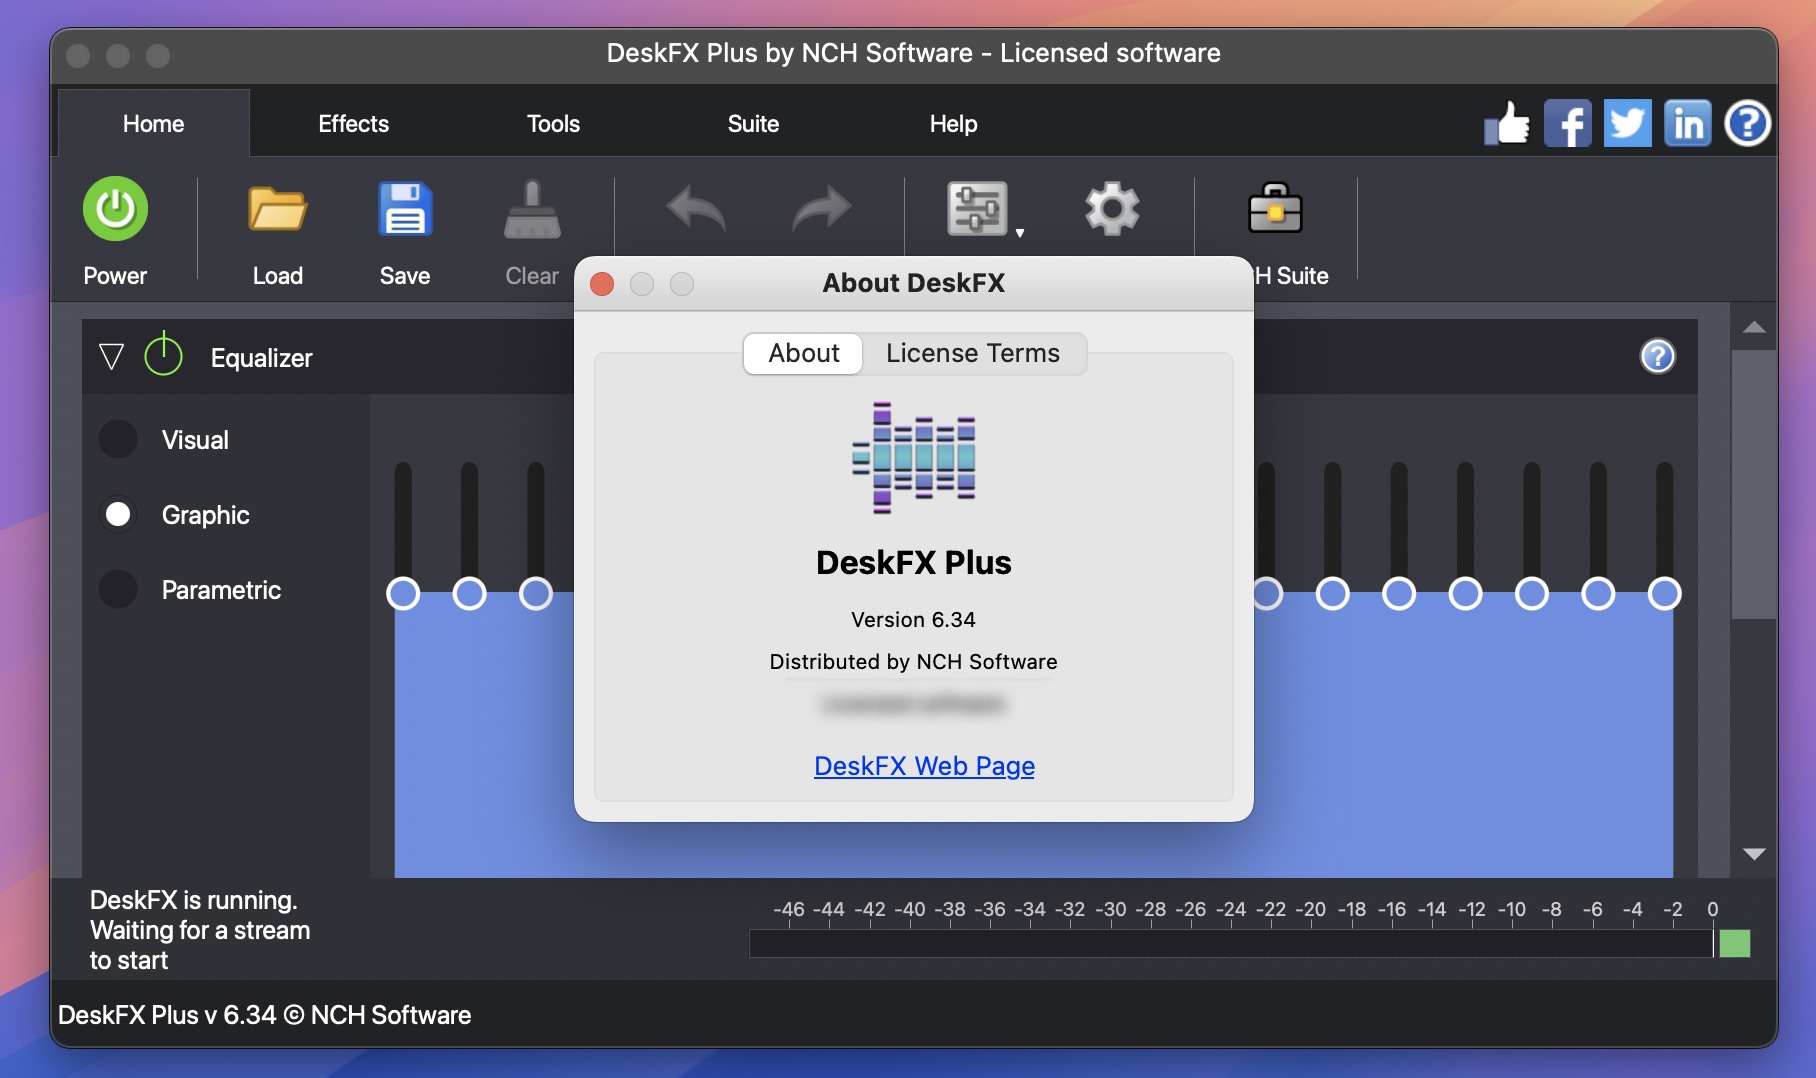This screenshot has width=1816, height=1078.
Task: Open the Help tab
Action: tap(953, 124)
